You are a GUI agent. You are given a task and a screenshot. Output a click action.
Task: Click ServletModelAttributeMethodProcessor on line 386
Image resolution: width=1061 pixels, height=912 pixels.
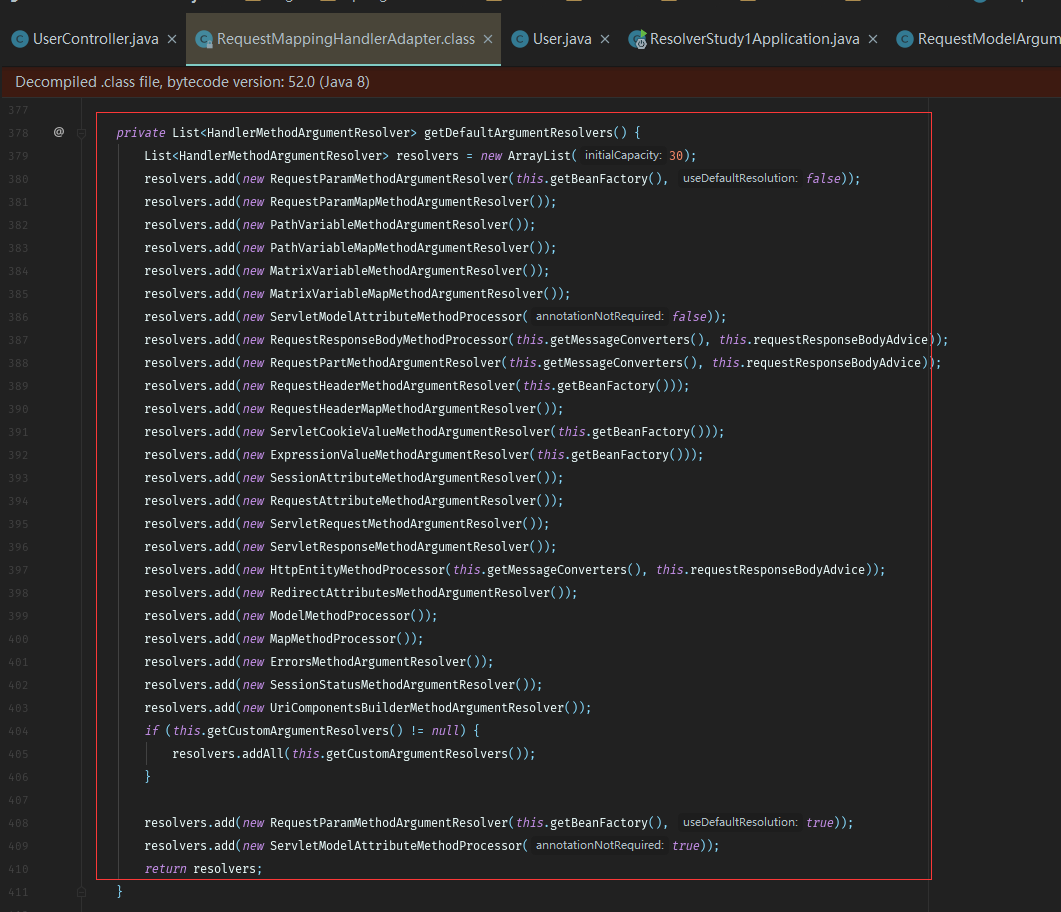(396, 317)
